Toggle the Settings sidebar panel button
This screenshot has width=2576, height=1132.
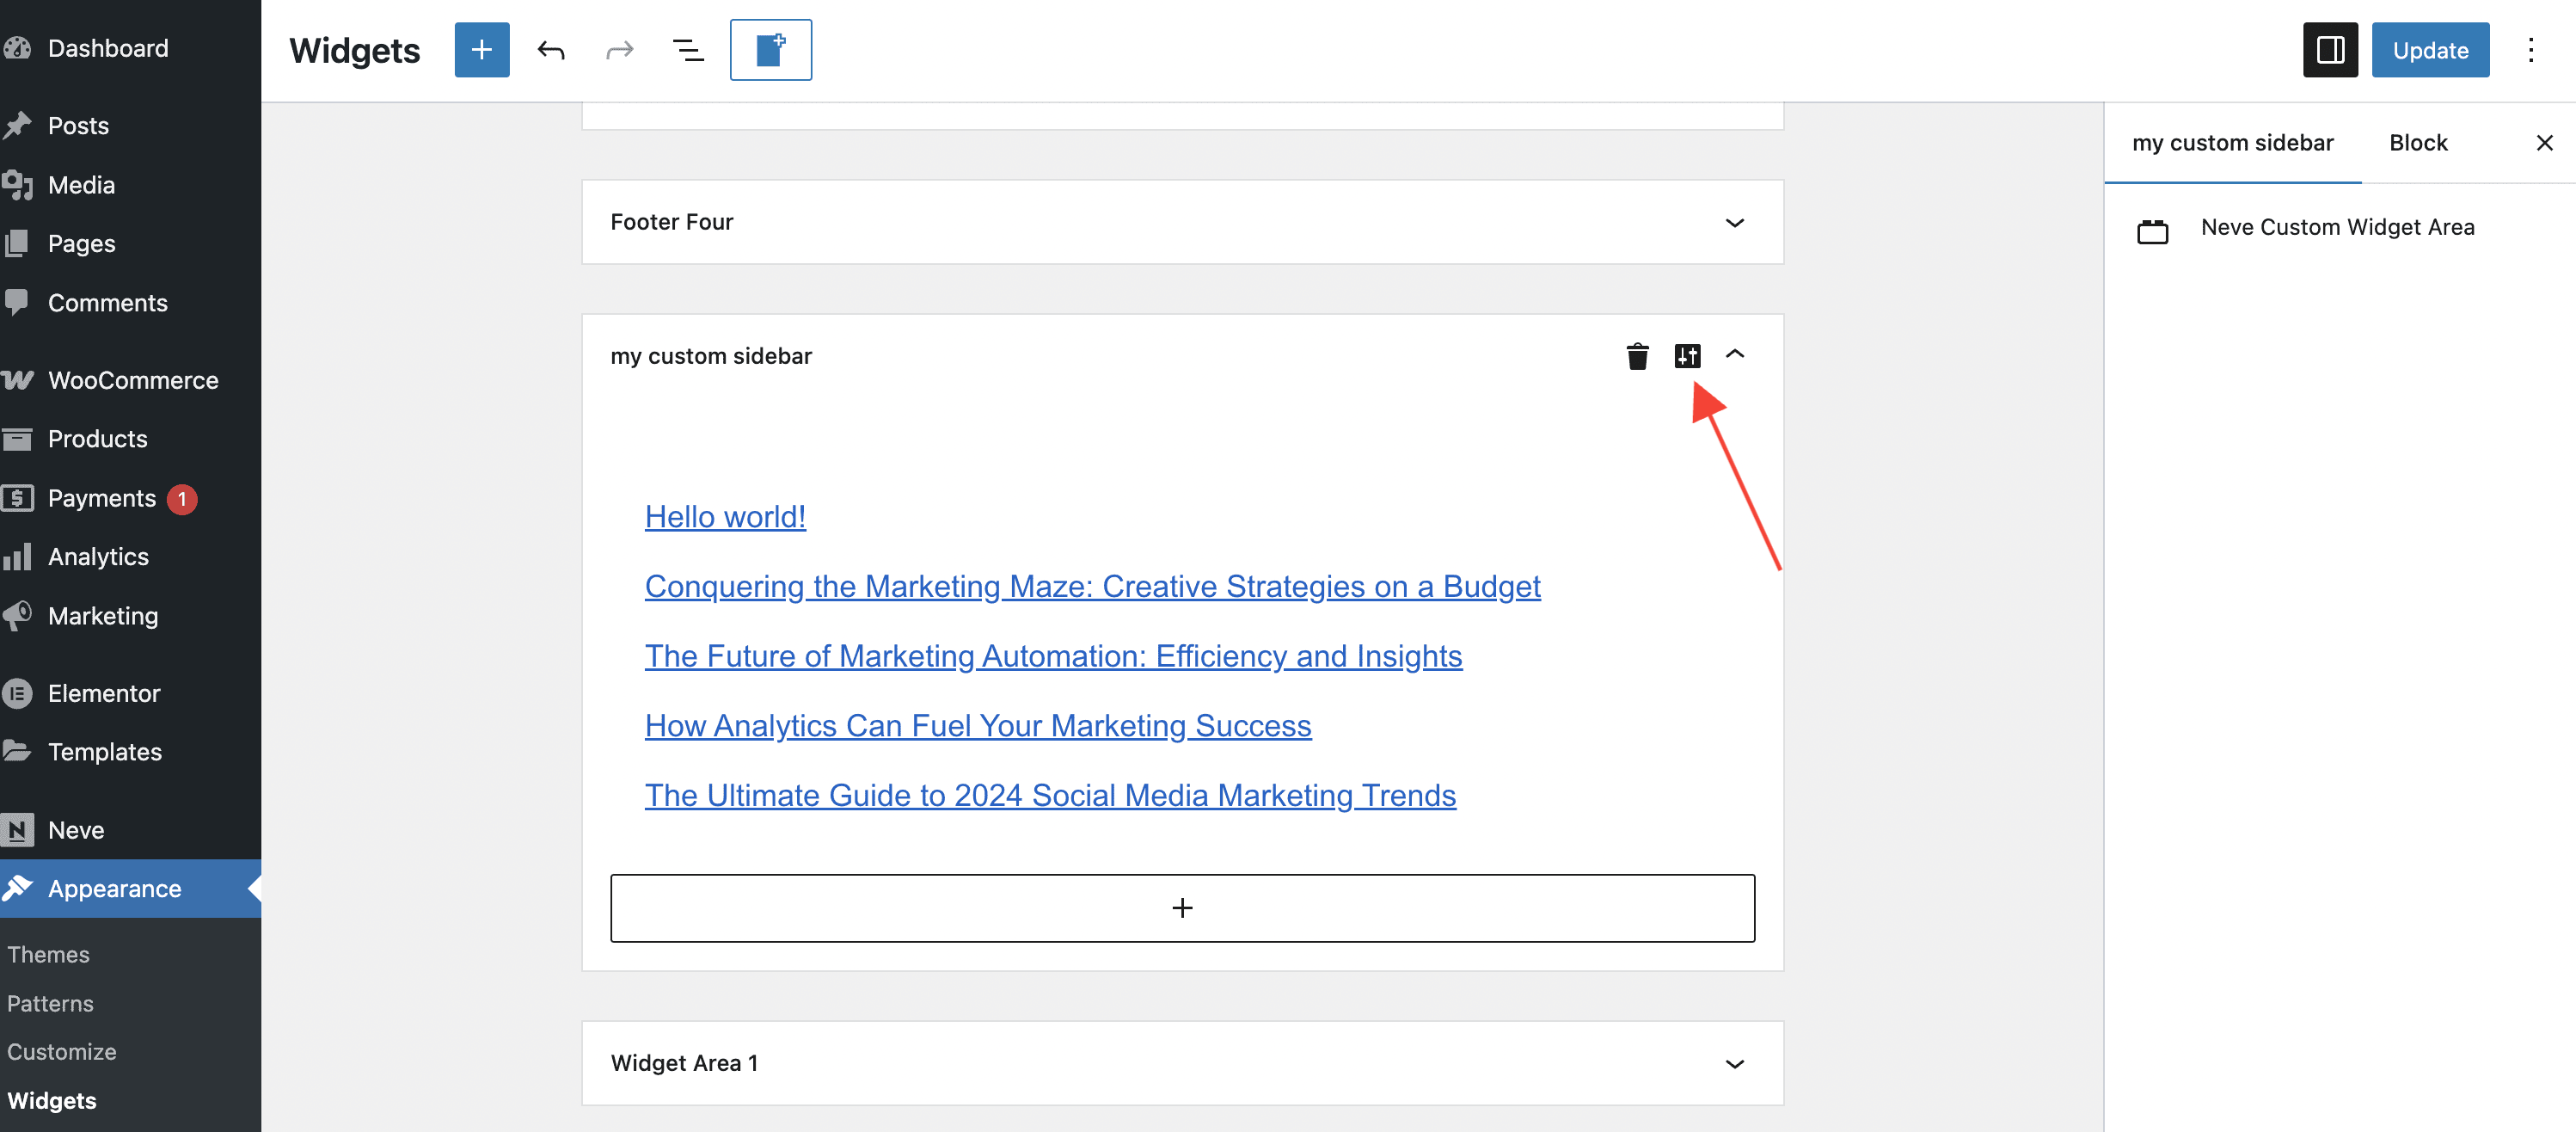coord(2330,50)
